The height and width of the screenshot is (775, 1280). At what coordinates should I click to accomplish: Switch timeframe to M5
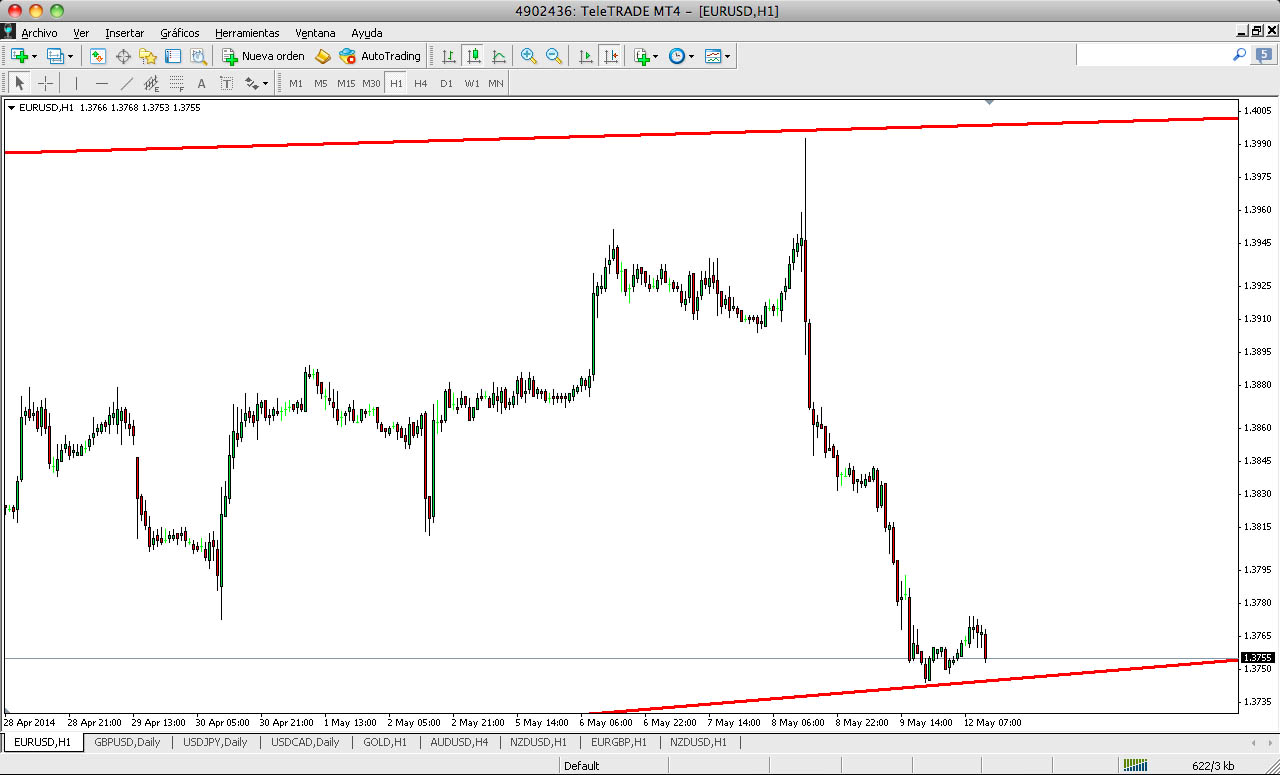(x=321, y=83)
